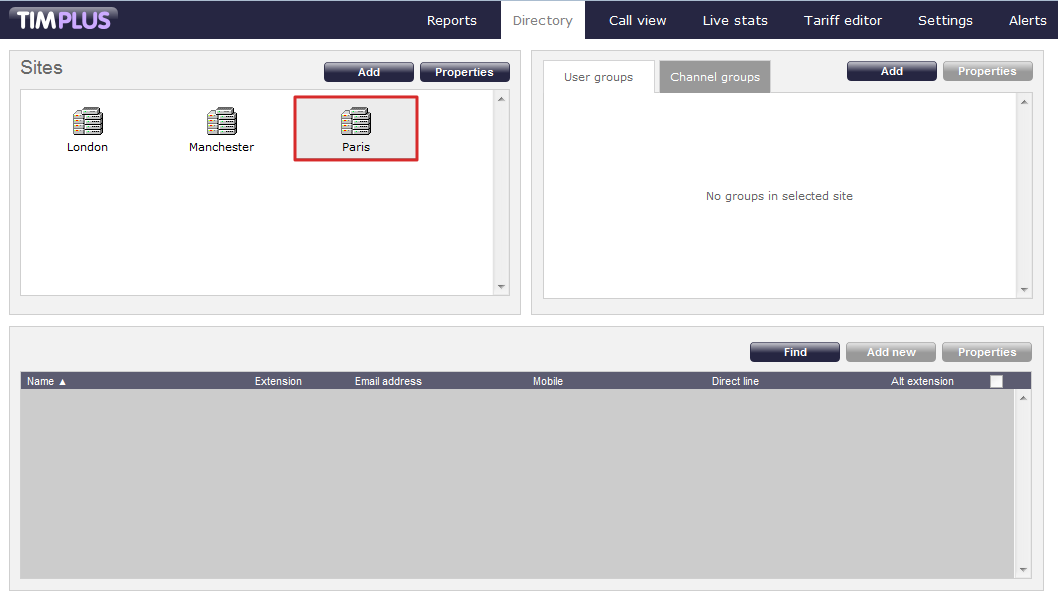The height and width of the screenshot is (601, 1058).
Task: Open the Sites Properties button
Action: (x=464, y=72)
